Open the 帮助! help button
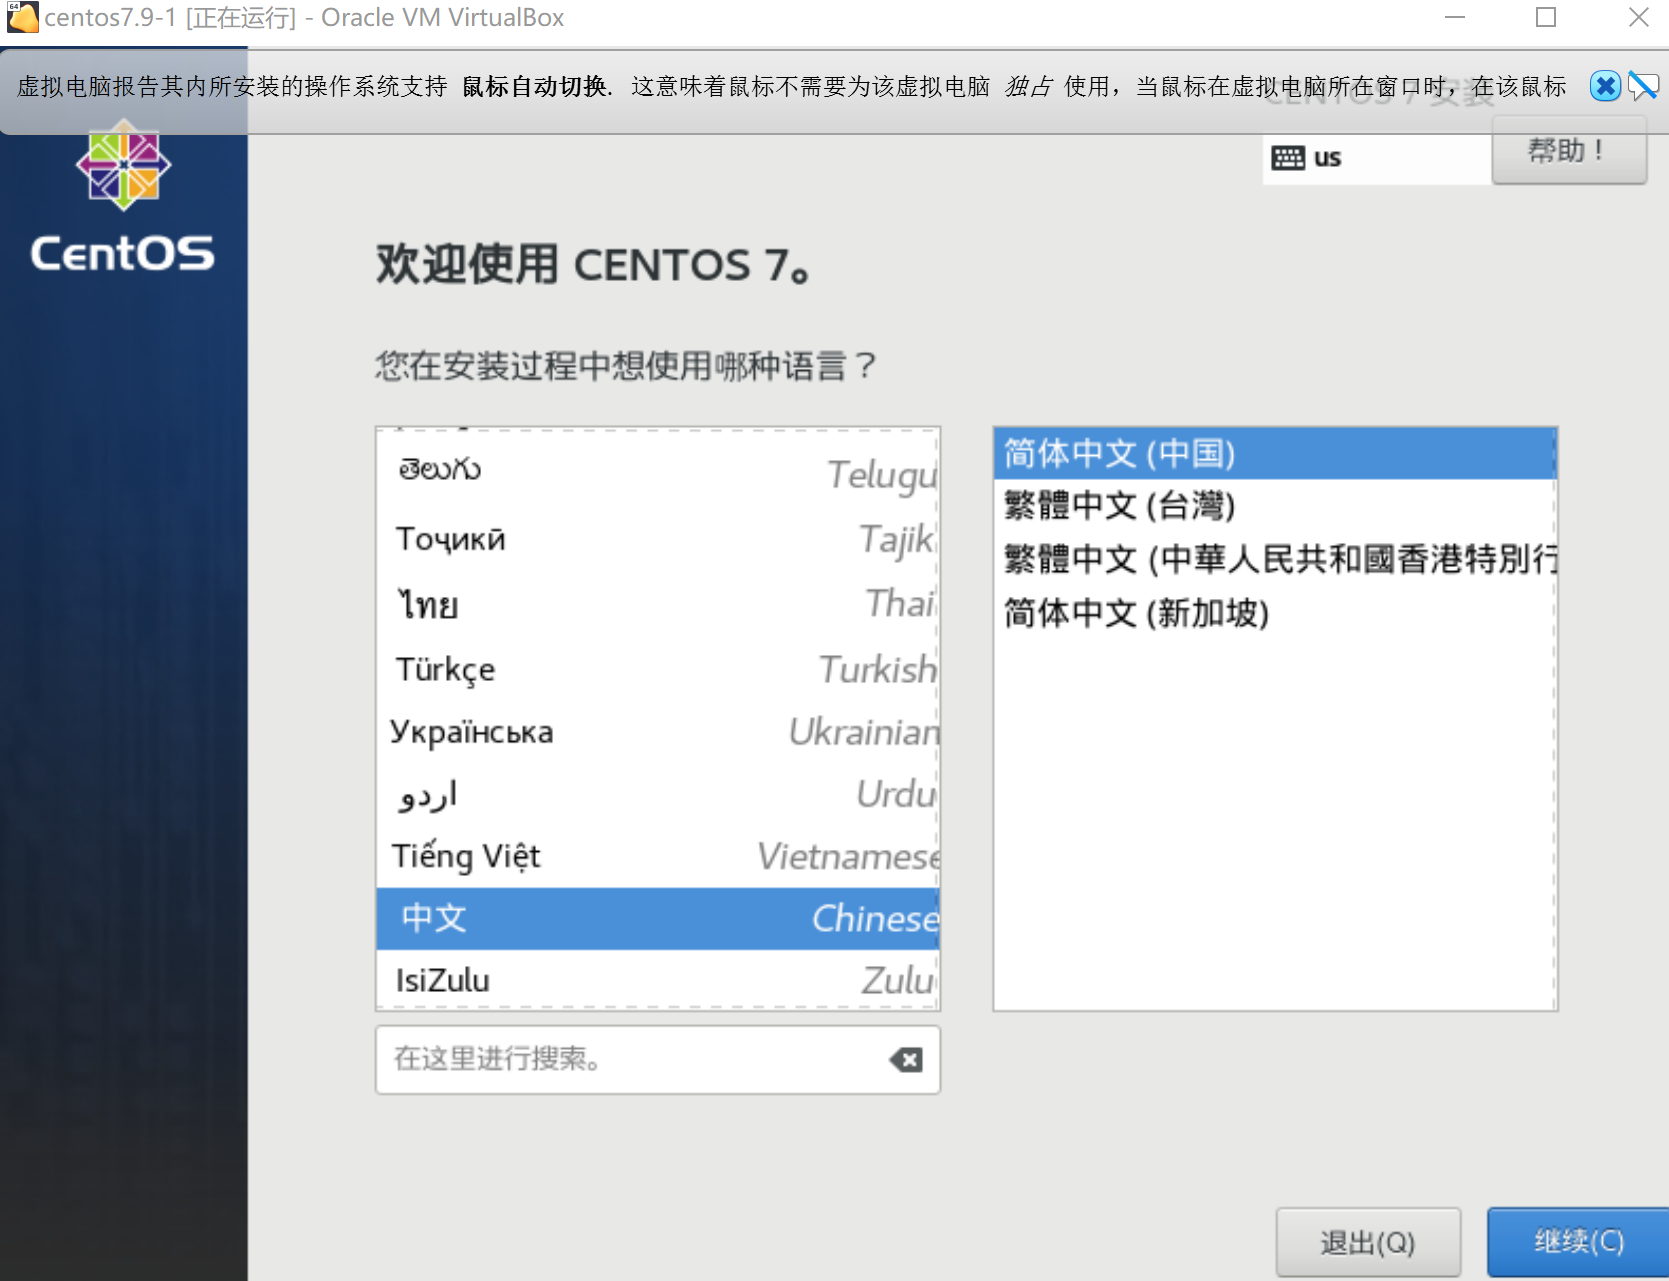This screenshot has width=1669, height=1281. 1569,152
